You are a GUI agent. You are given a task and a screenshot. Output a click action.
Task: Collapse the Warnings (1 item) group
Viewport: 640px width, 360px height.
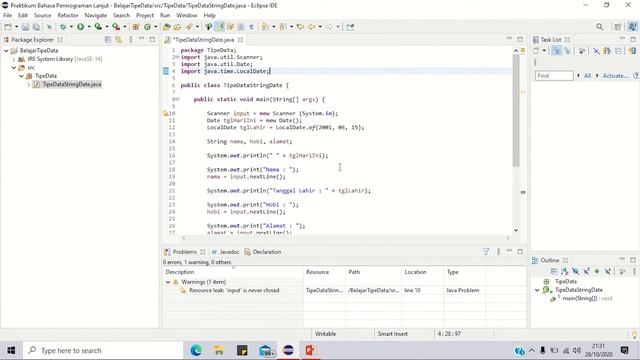168,282
